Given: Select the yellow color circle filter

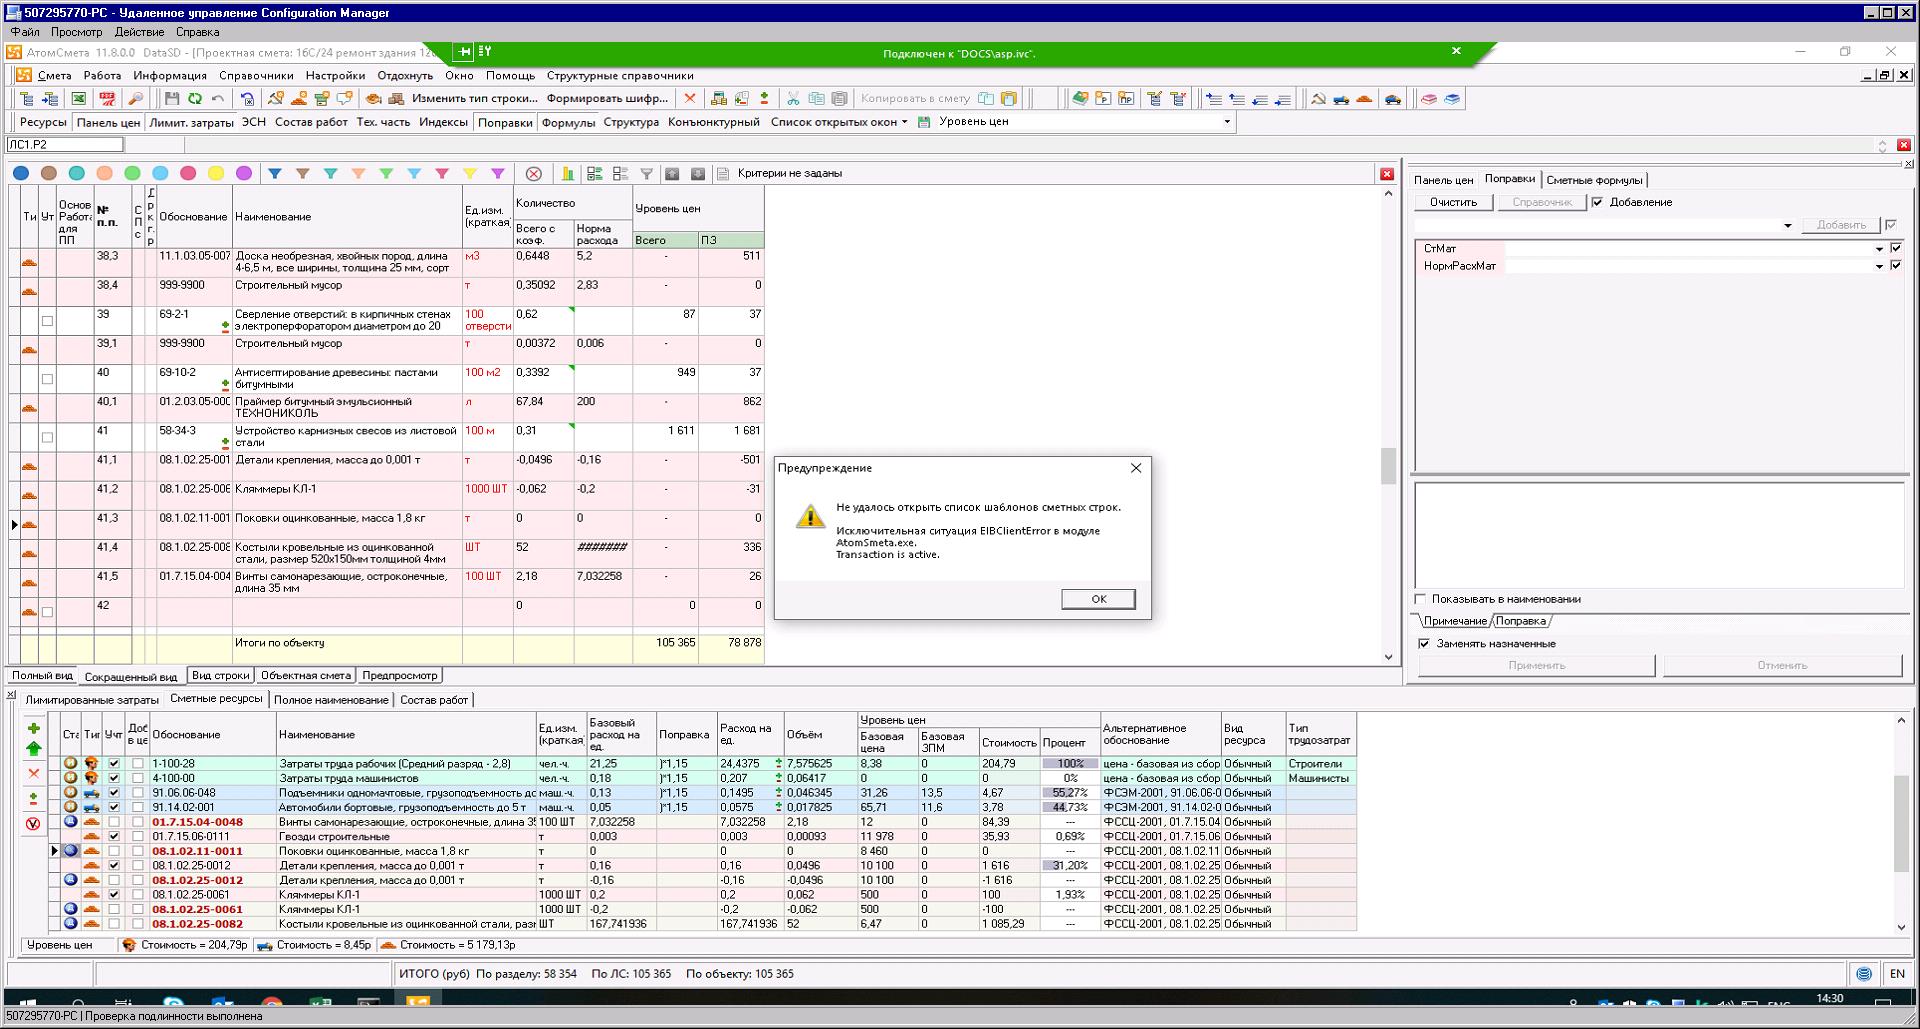Looking at the screenshot, I should (x=215, y=173).
